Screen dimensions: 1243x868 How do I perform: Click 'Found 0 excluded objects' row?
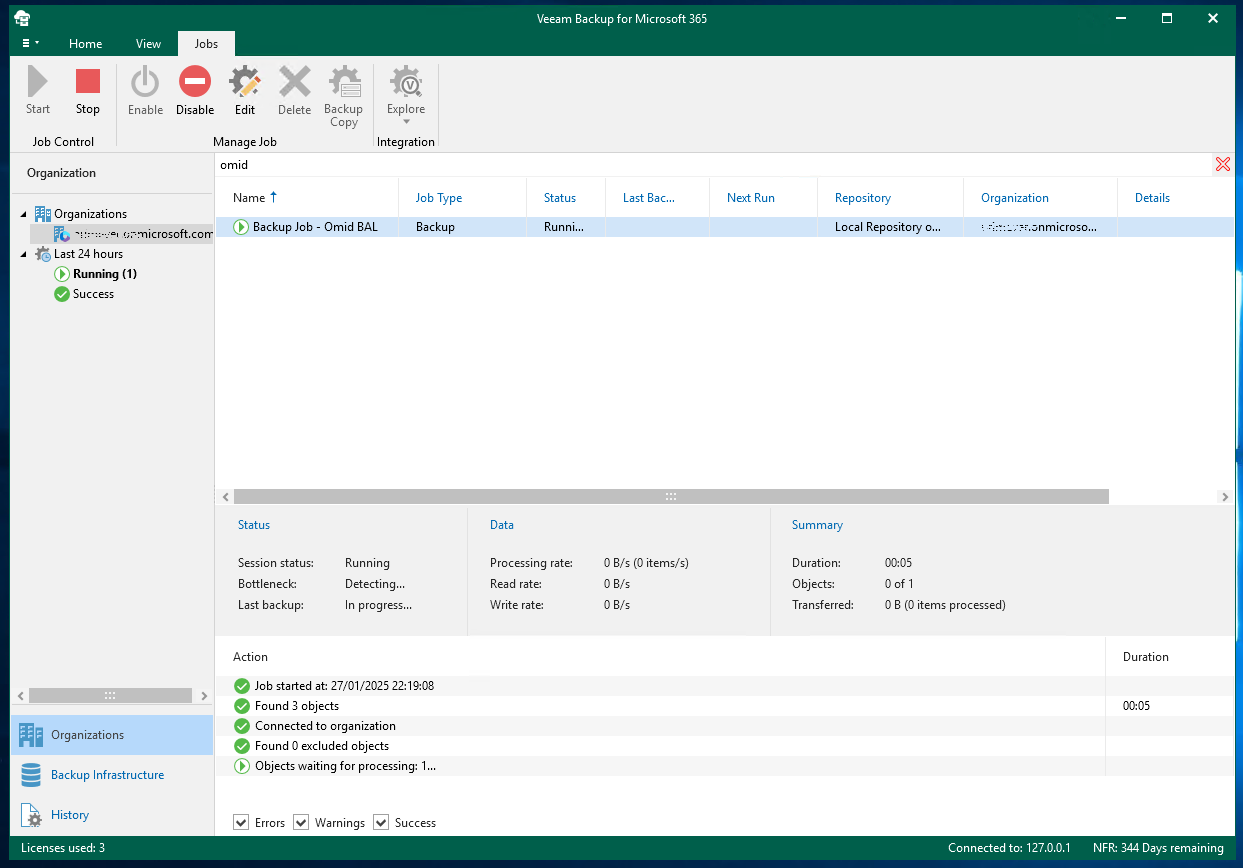tap(724, 746)
